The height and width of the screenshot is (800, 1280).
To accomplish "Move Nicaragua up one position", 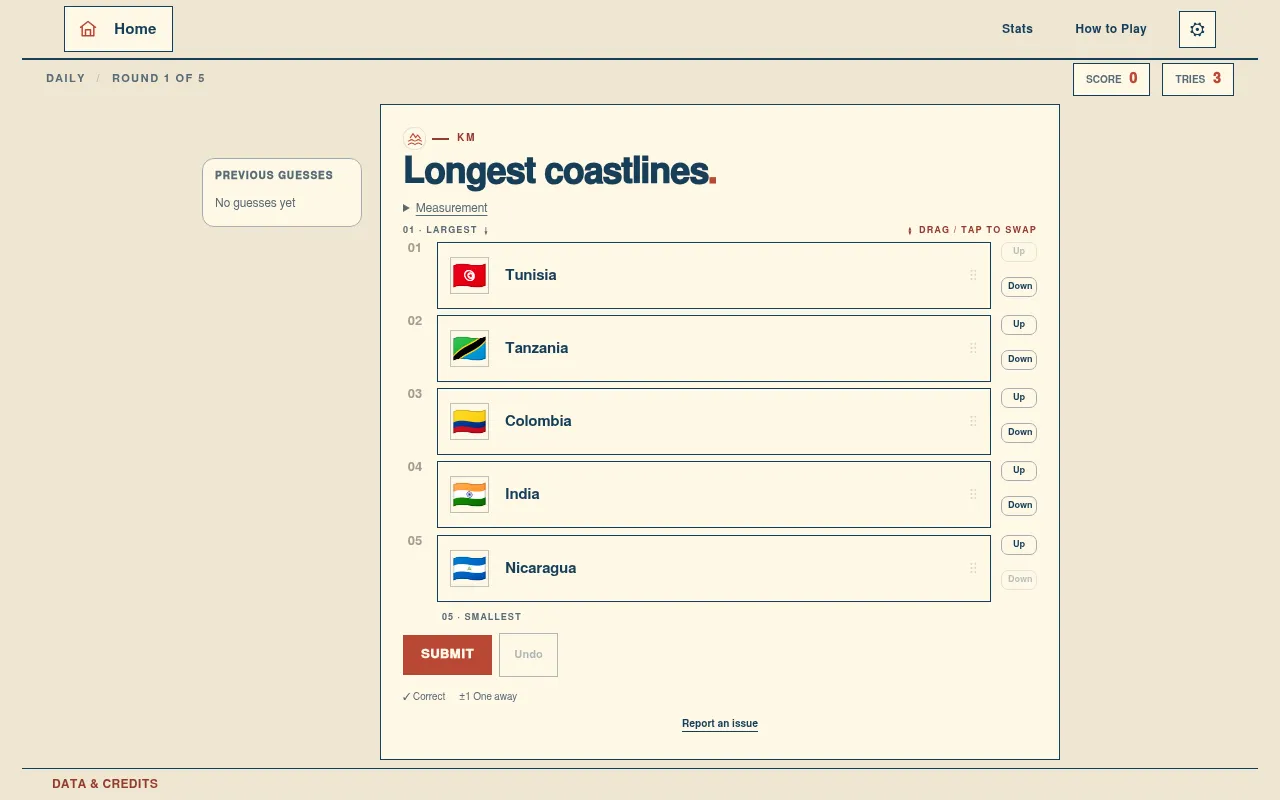I will [x=1019, y=545].
